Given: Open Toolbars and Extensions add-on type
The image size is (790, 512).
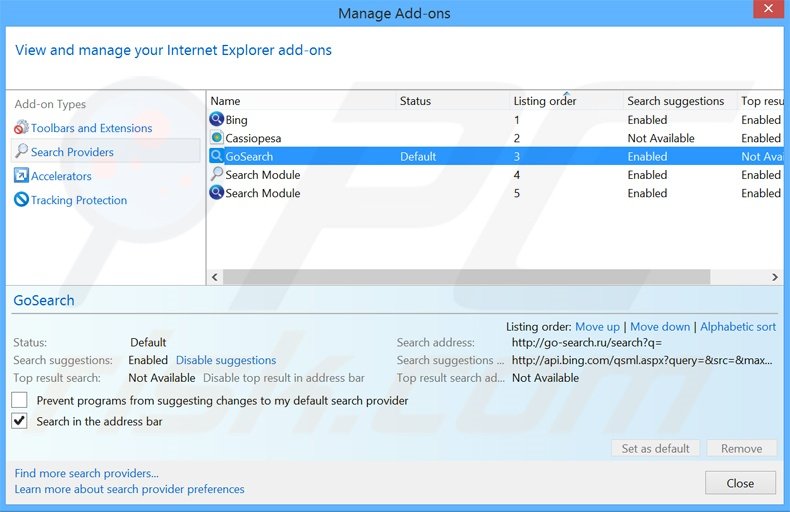Looking at the screenshot, I should coord(91,128).
